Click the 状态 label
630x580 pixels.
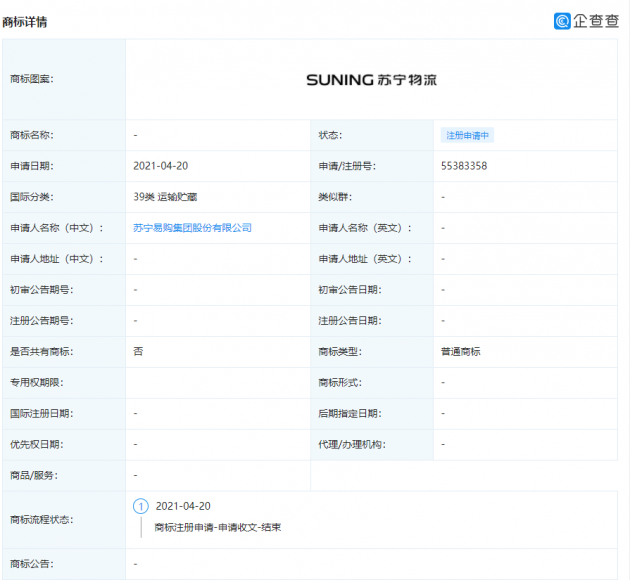[x=330, y=135]
